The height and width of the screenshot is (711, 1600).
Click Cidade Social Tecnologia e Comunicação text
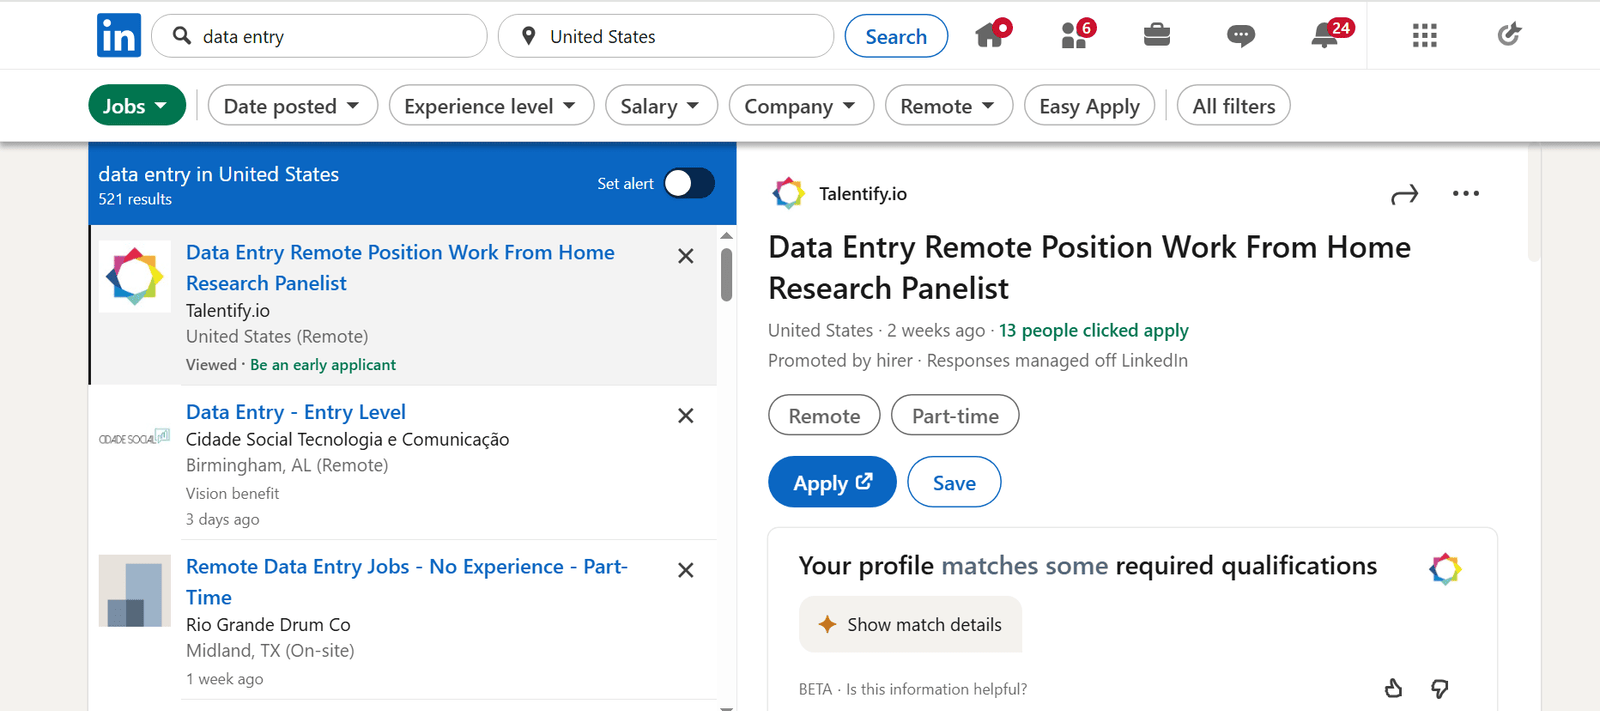coord(347,439)
